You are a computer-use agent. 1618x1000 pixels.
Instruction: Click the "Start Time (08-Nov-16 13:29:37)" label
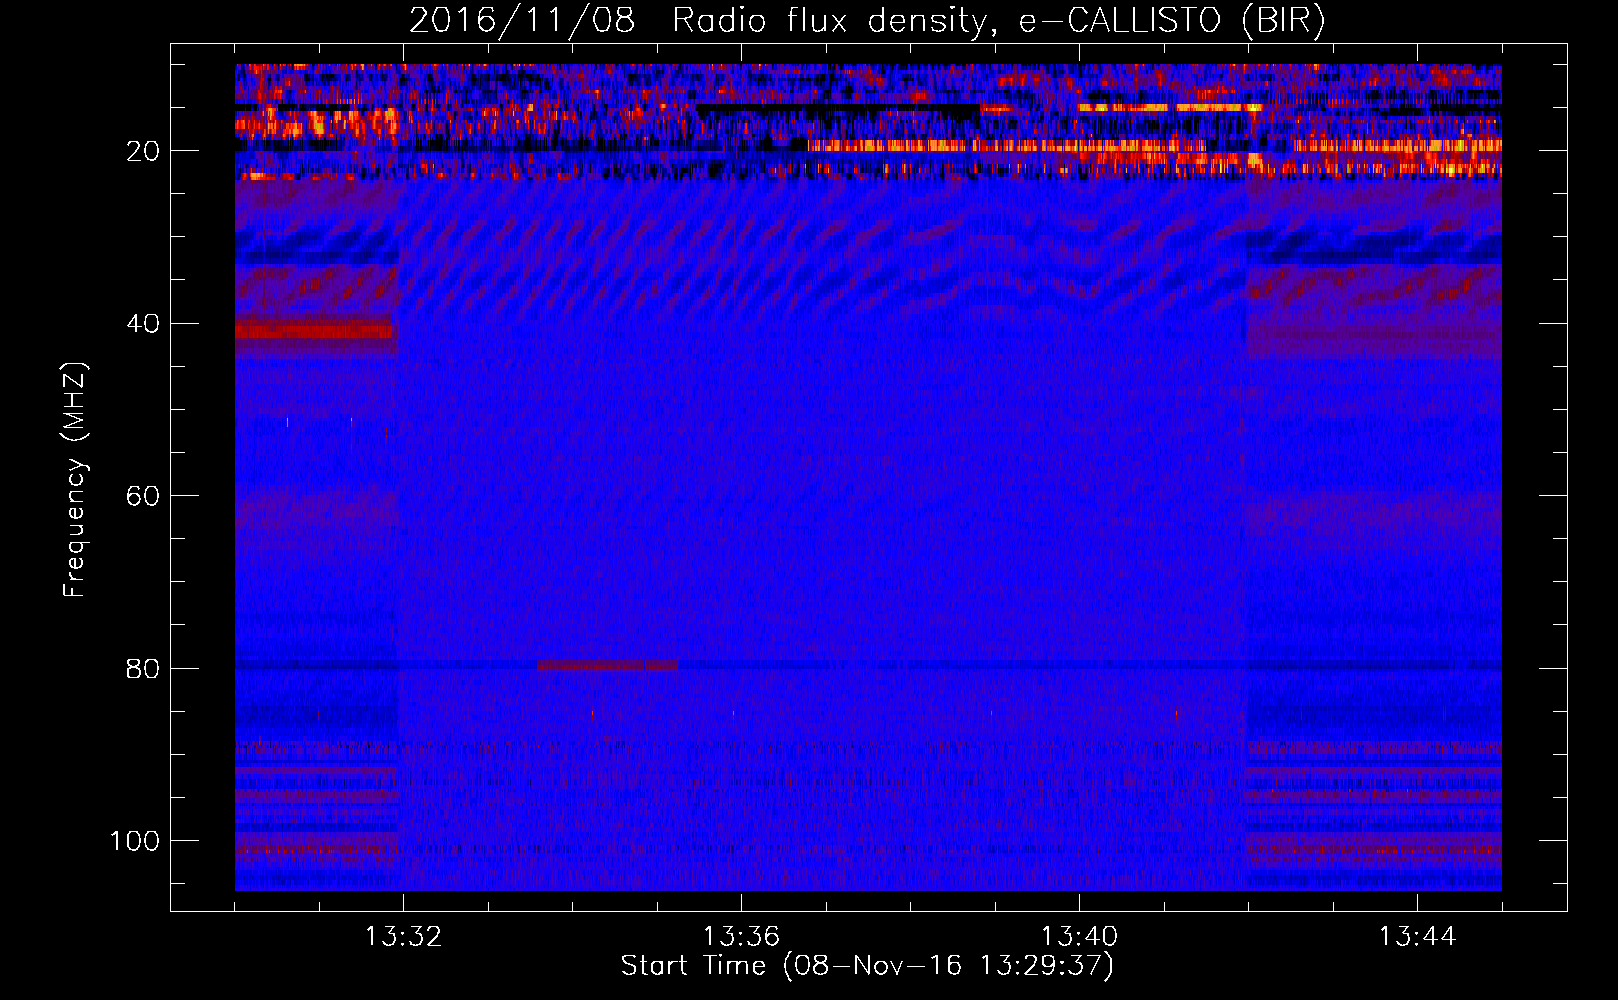click(867, 966)
